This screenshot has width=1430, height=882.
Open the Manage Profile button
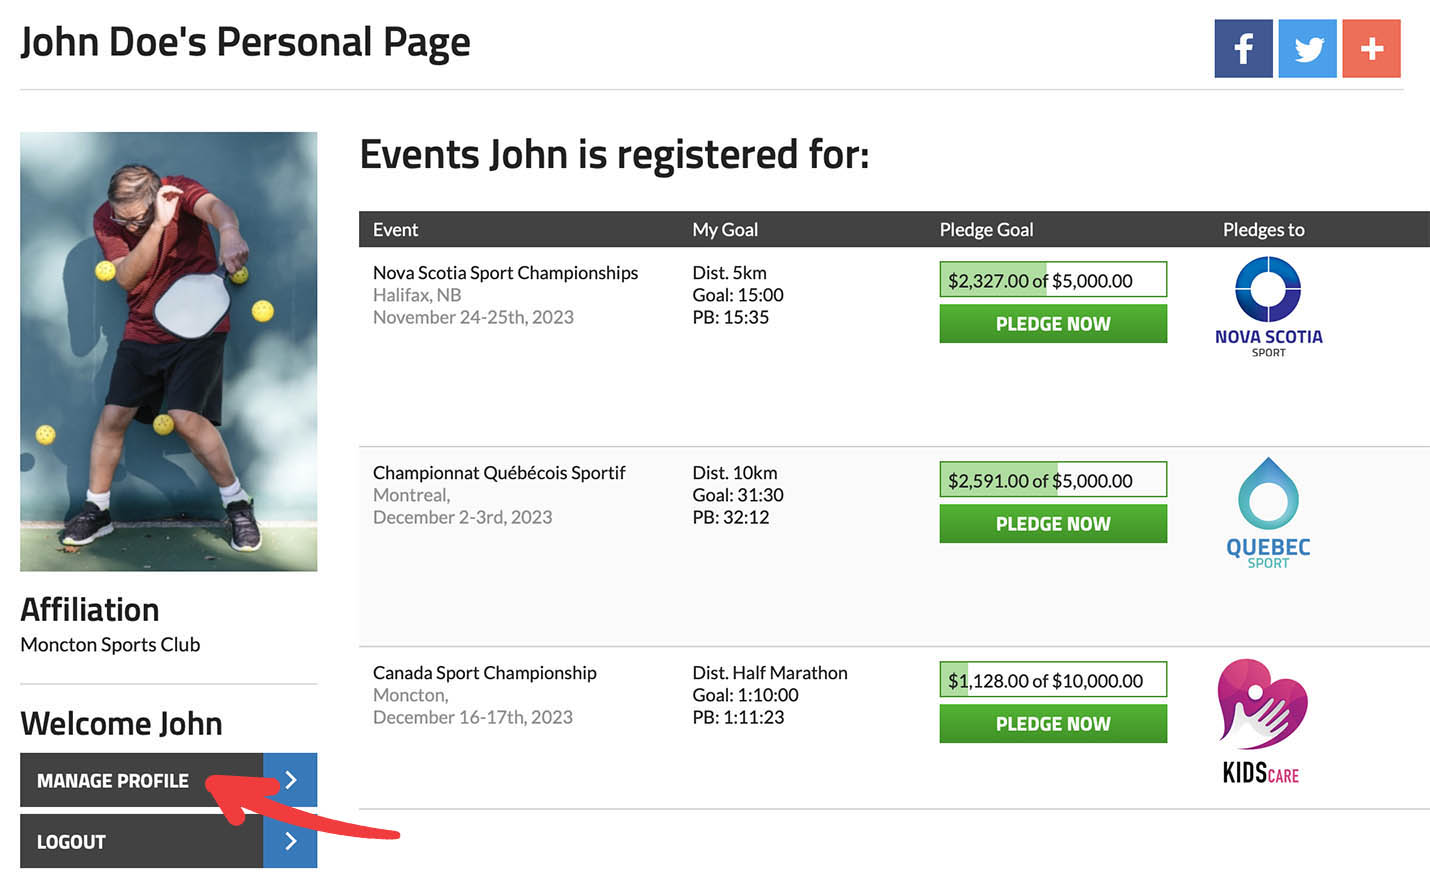tap(141, 780)
